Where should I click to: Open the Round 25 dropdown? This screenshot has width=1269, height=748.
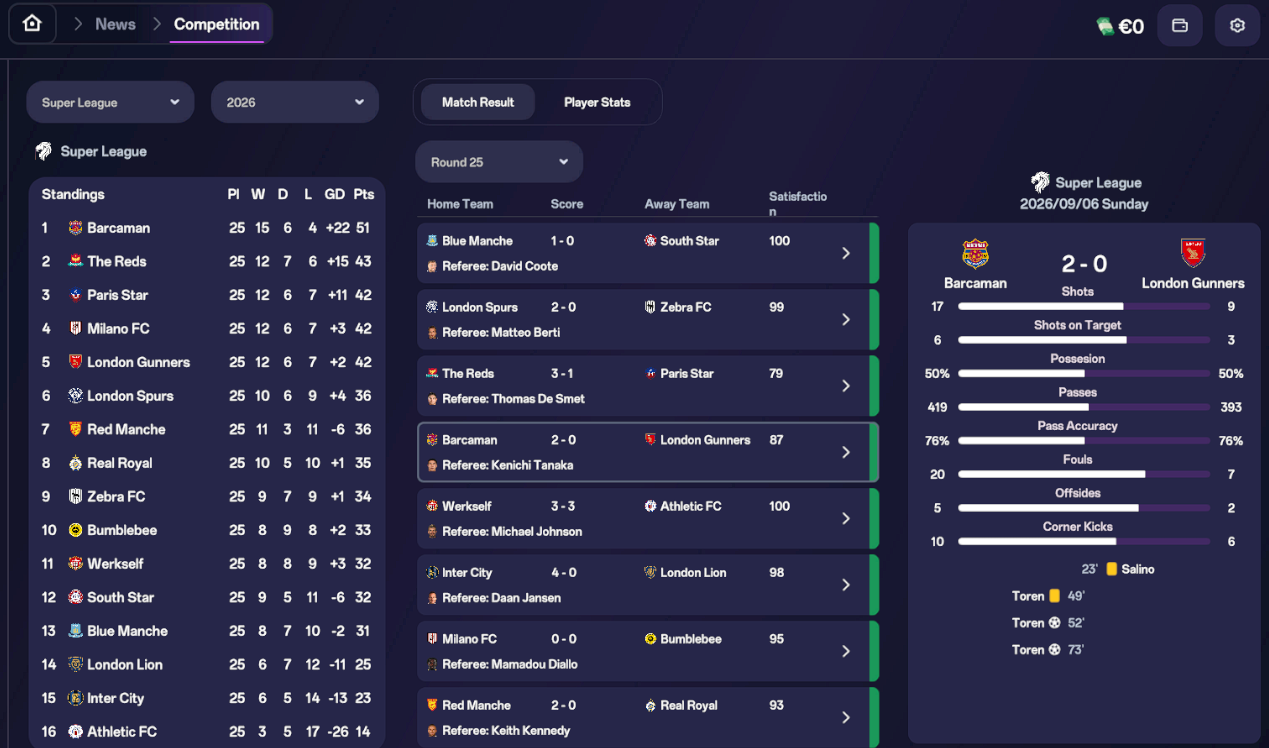coord(499,162)
